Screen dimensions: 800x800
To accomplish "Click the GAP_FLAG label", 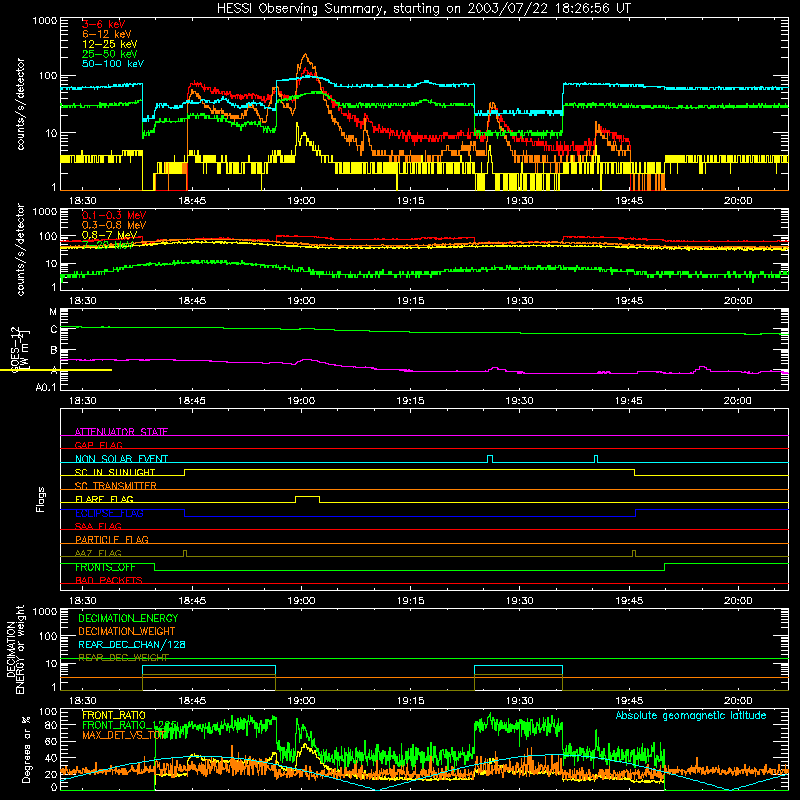I will tap(98, 445).
